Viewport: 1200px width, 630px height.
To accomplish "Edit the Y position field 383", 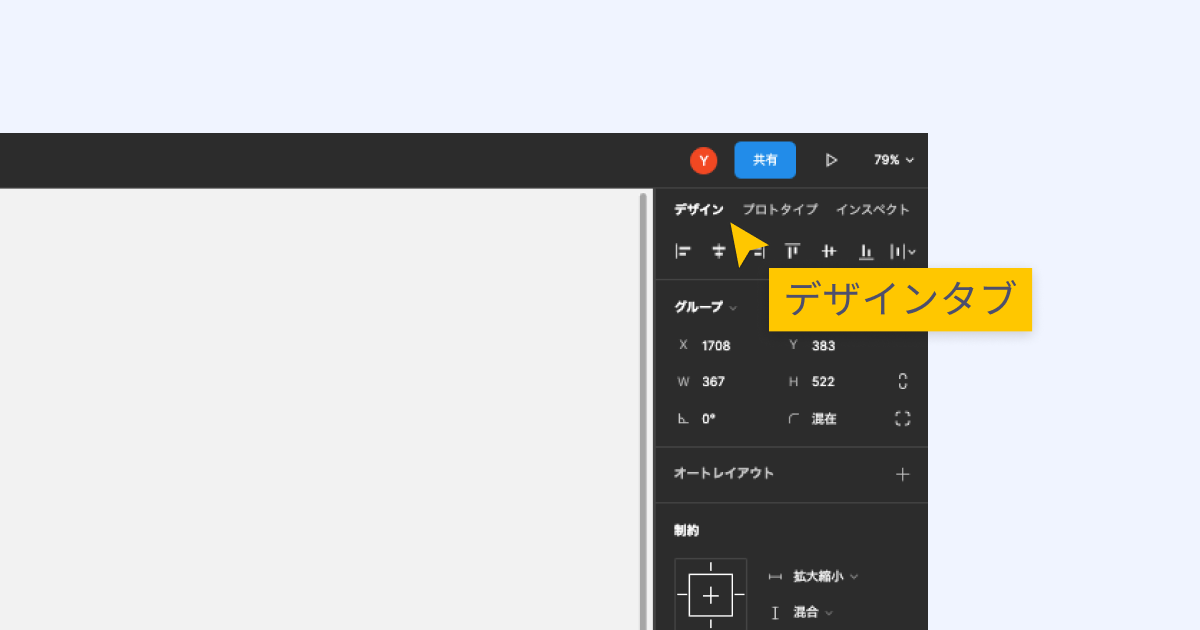I will [823, 345].
